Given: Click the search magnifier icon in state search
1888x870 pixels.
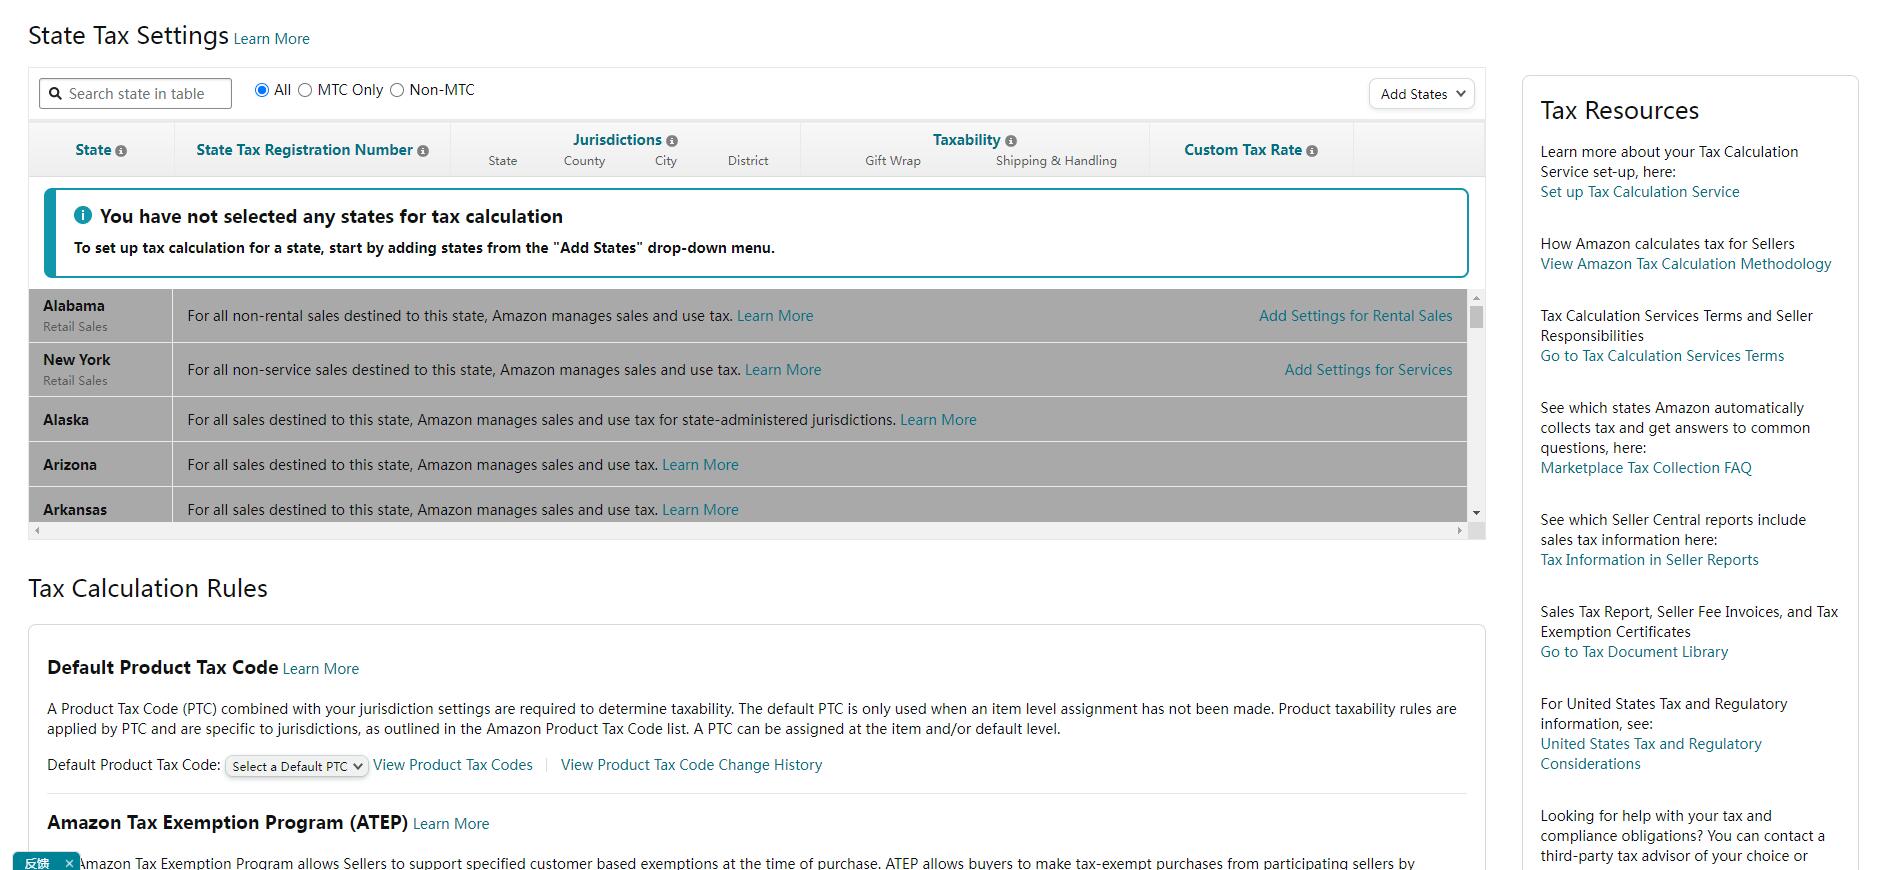Looking at the screenshot, I should pos(56,94).
